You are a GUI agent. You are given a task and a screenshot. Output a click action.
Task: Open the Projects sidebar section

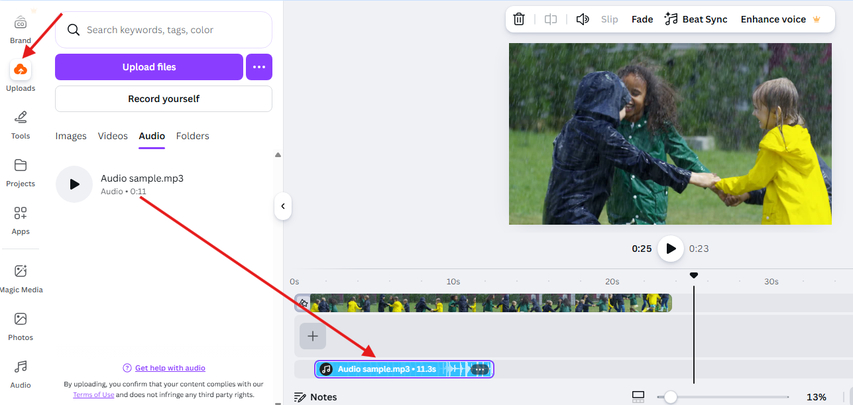[x=21, y=173]
